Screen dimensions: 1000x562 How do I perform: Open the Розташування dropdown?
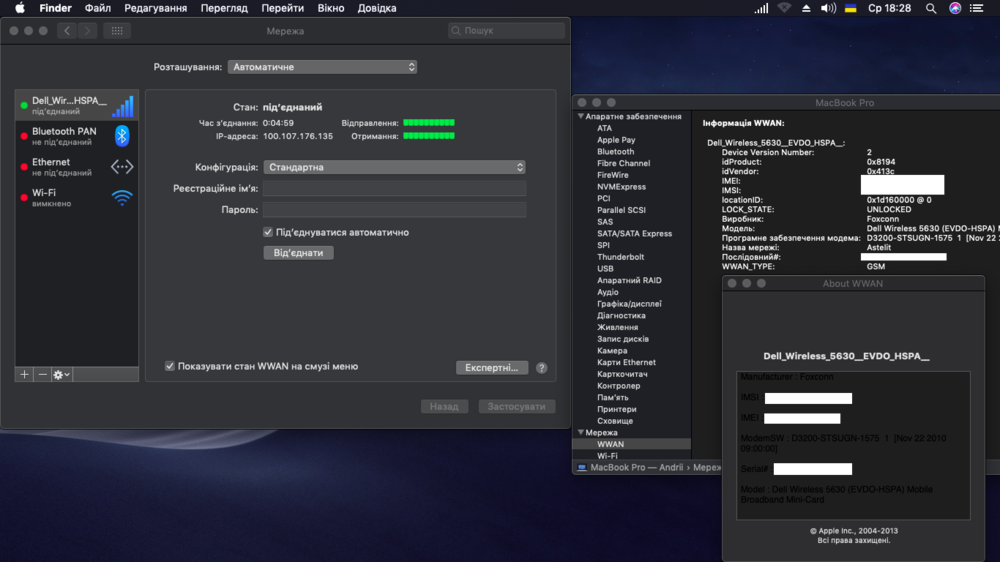pyautogui.click(x=322, y=67)
